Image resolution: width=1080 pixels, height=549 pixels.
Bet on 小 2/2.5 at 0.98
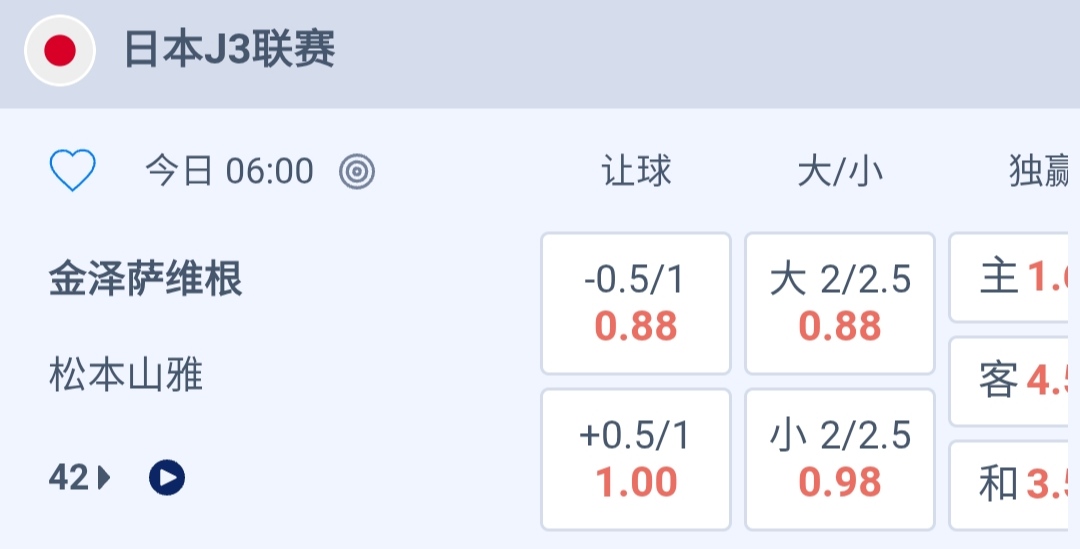pos(840,459)
